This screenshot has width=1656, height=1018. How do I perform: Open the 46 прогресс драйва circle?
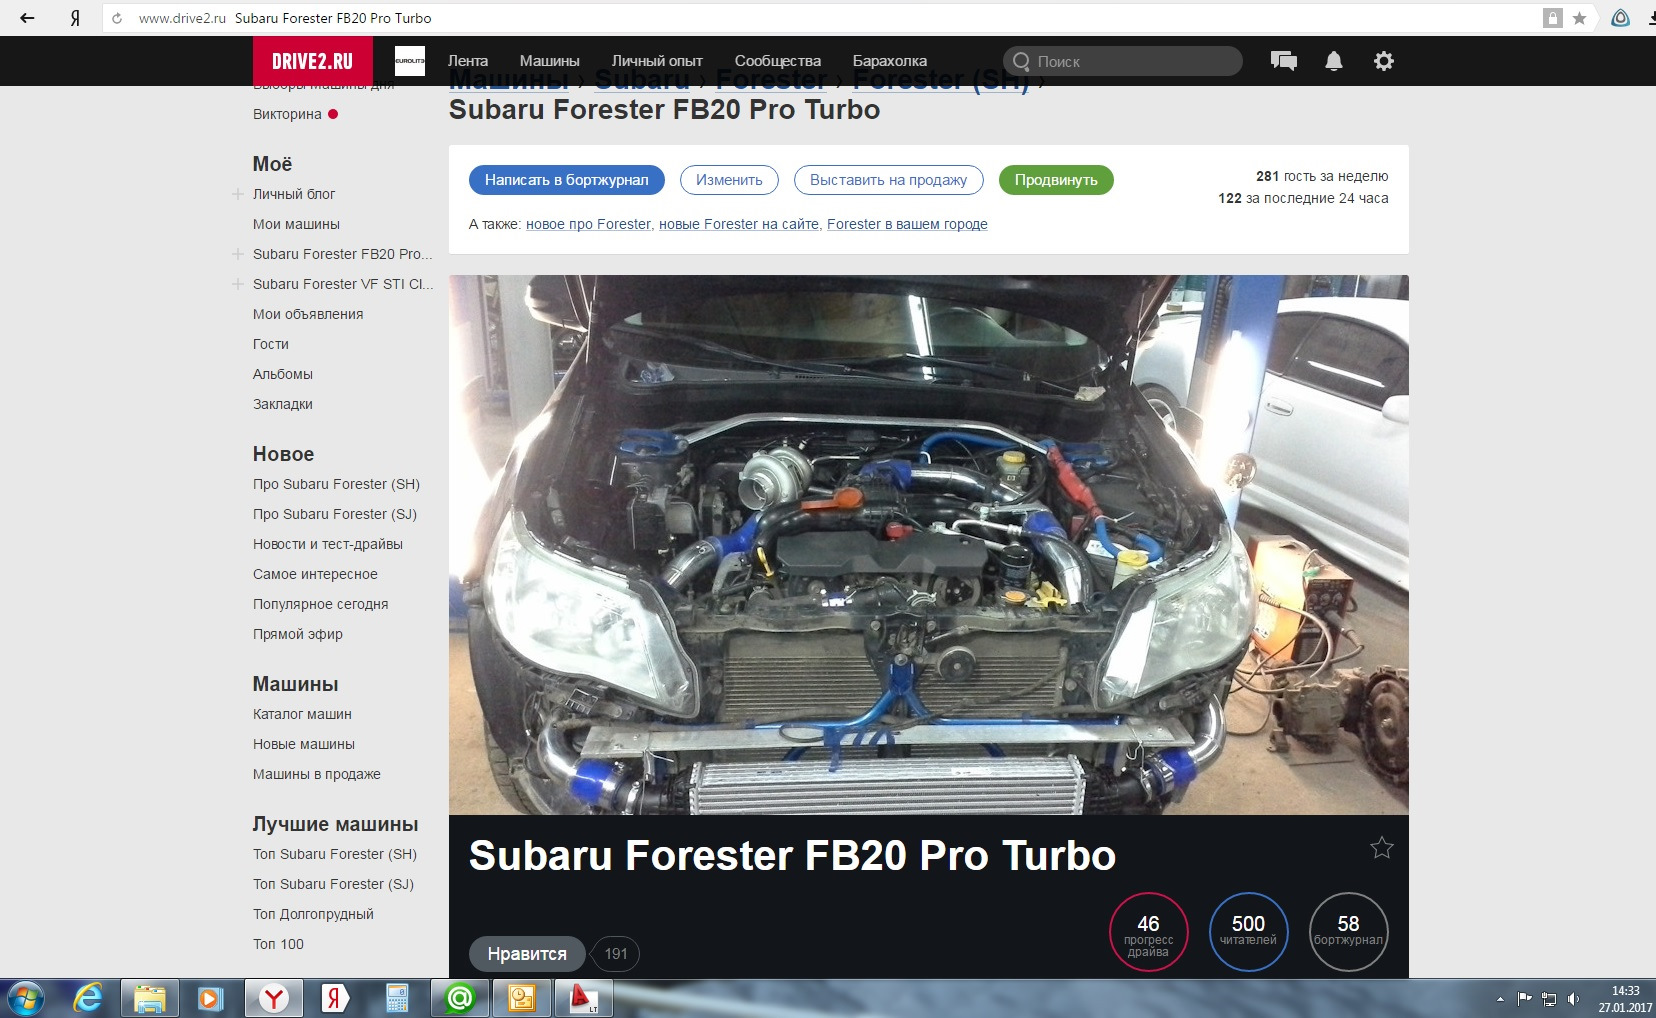click(1148, 932)
